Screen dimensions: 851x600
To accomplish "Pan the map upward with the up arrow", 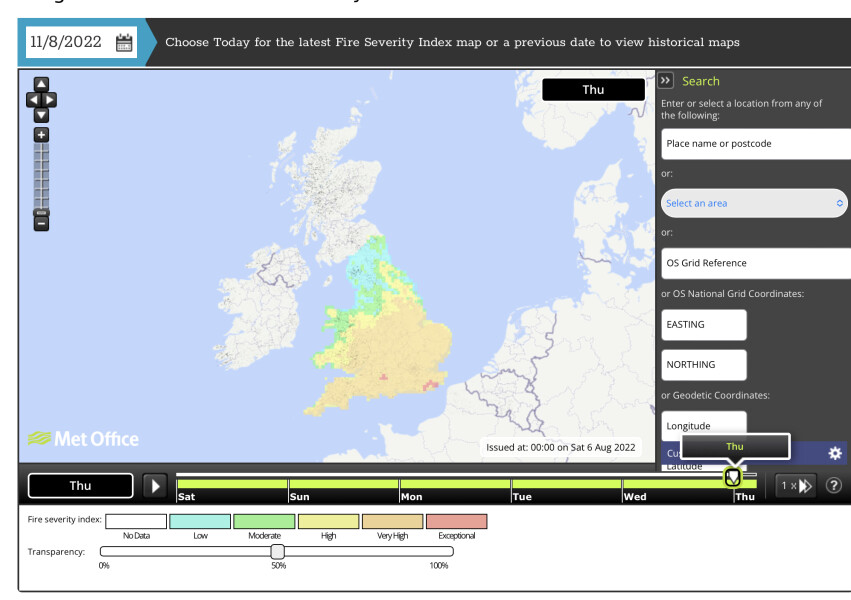I will 40,82.
